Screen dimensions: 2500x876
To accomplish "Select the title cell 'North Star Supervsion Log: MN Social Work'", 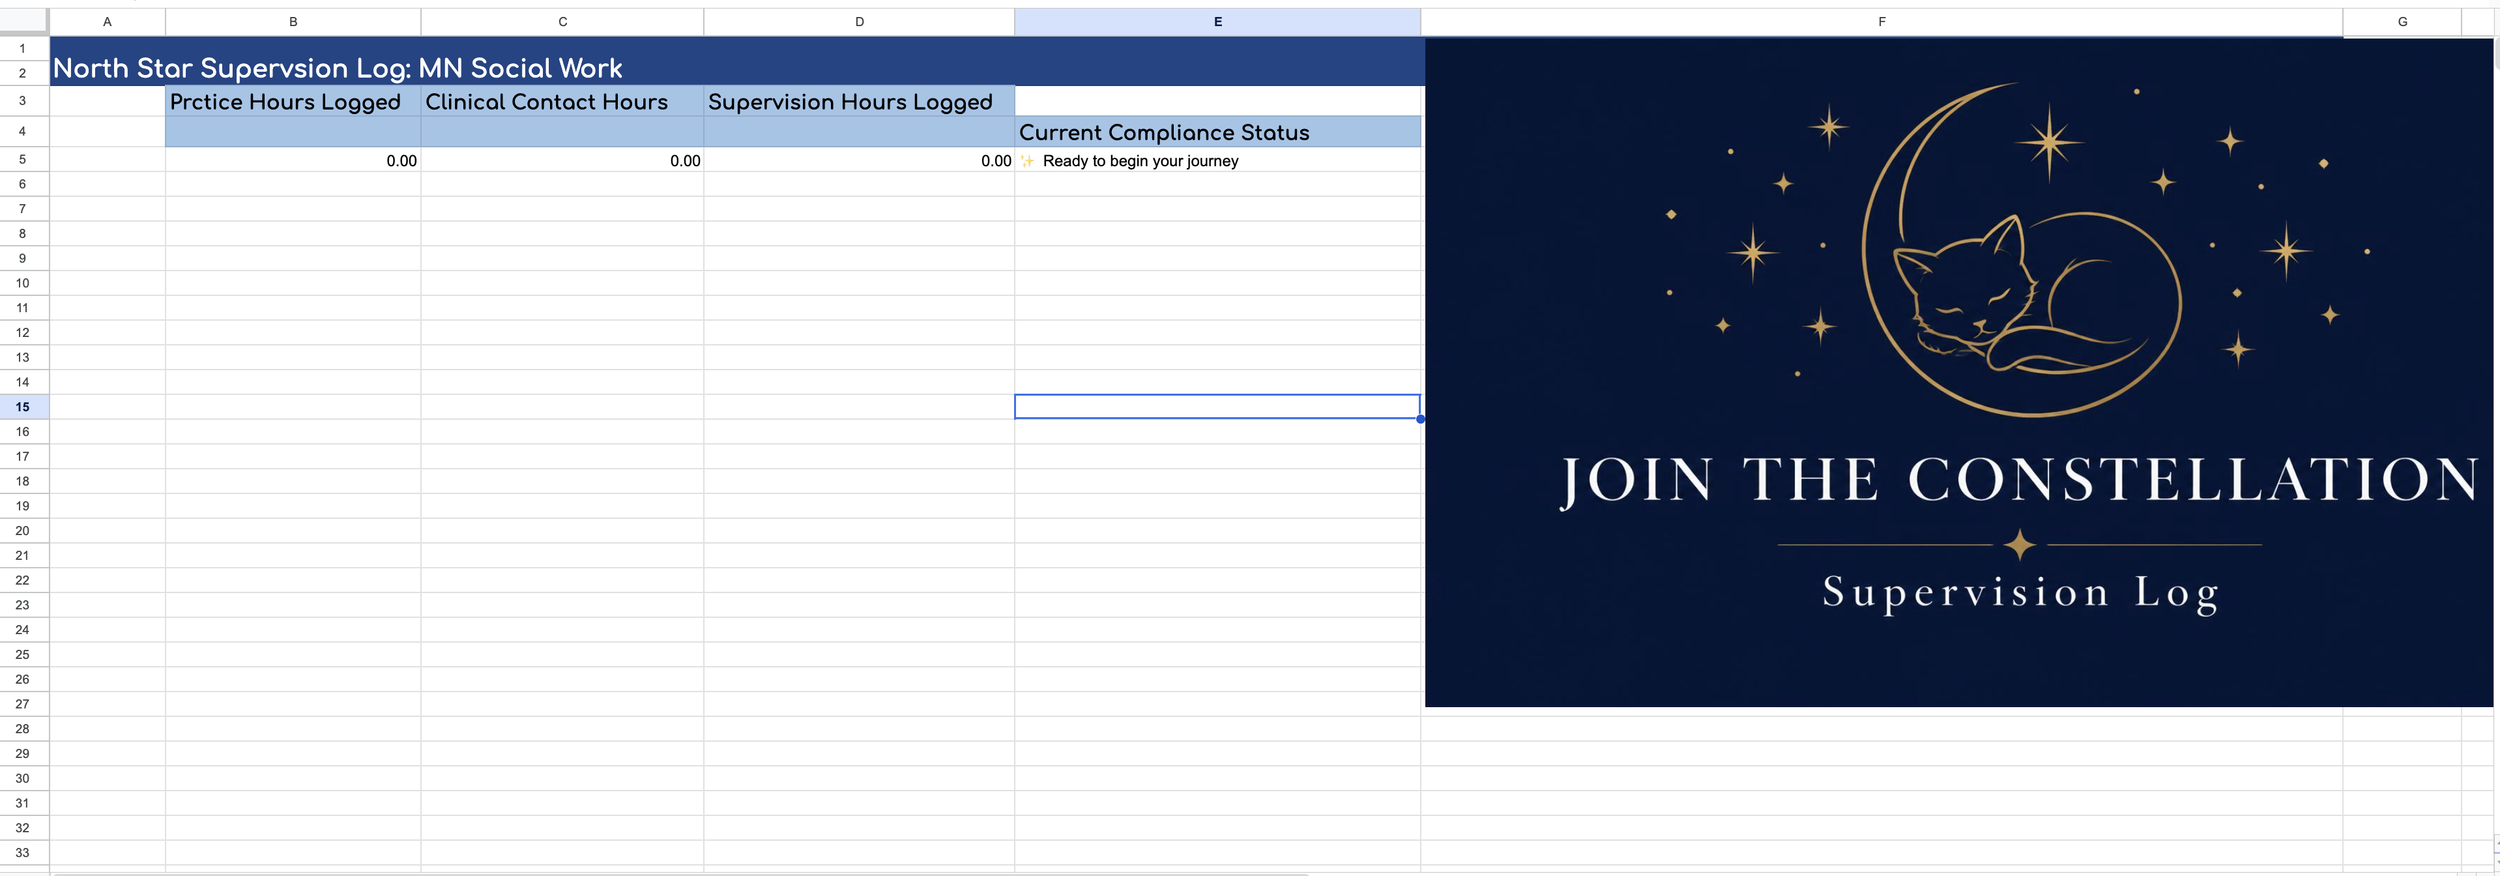I will click(x=737, y=62).
